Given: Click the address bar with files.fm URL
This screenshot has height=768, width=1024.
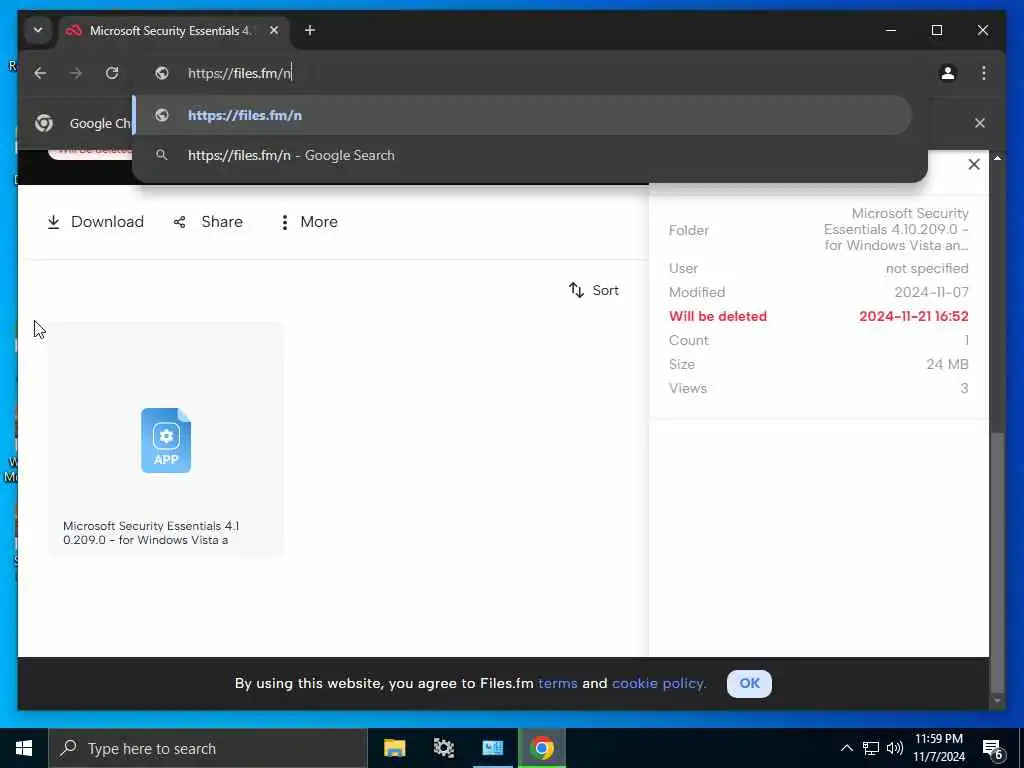Looking at the screenshot, I should tap(529, 73).
